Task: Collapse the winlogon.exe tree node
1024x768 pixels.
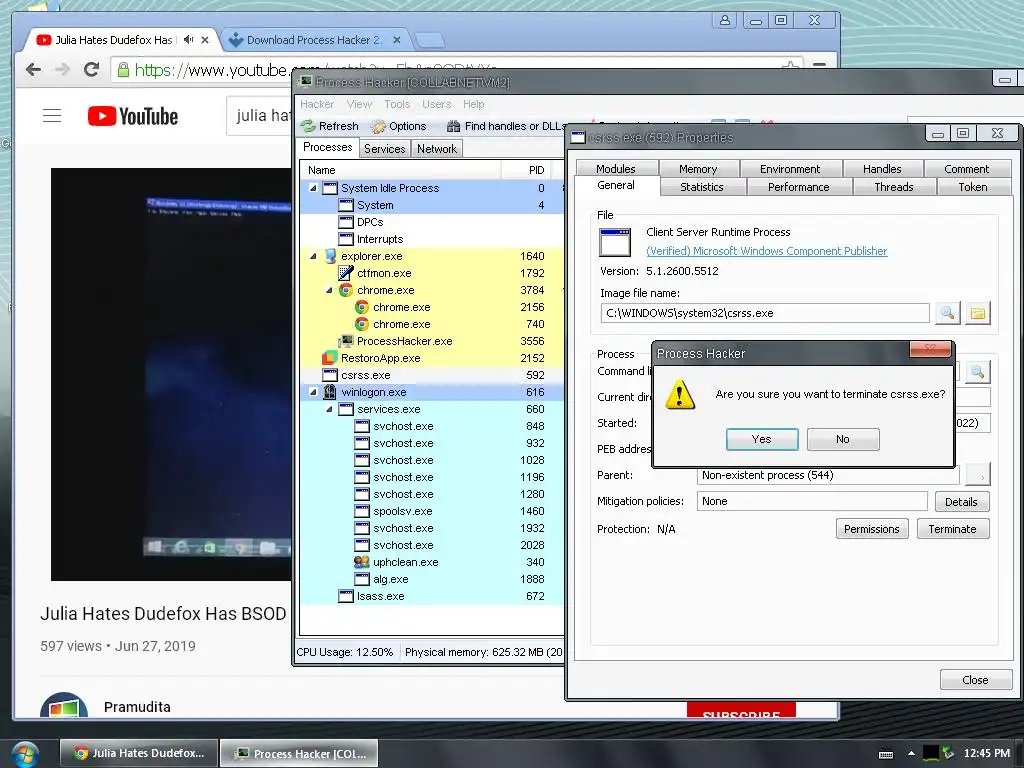Action: pos(313,392)
